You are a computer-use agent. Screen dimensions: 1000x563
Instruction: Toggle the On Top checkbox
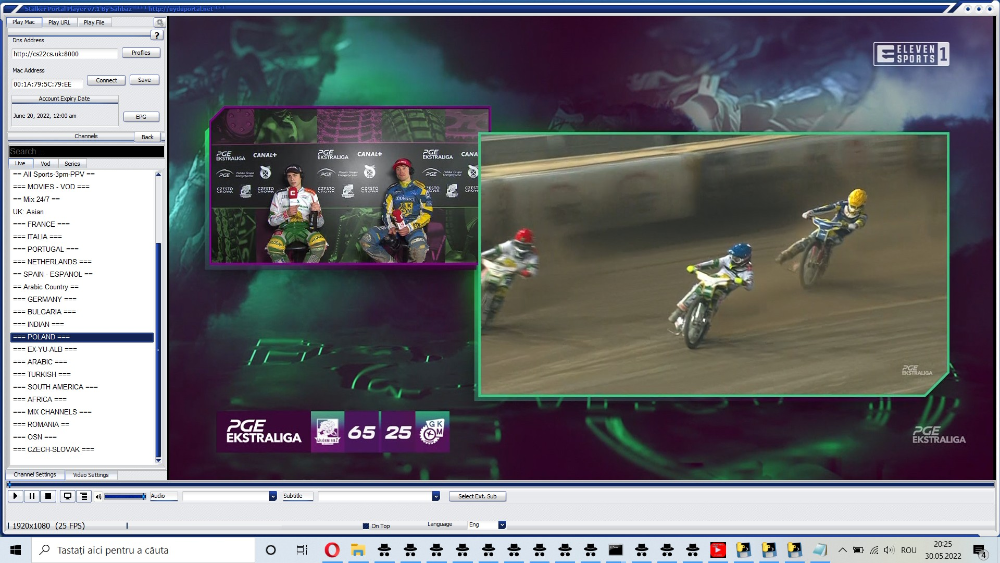tap(366, 526)
